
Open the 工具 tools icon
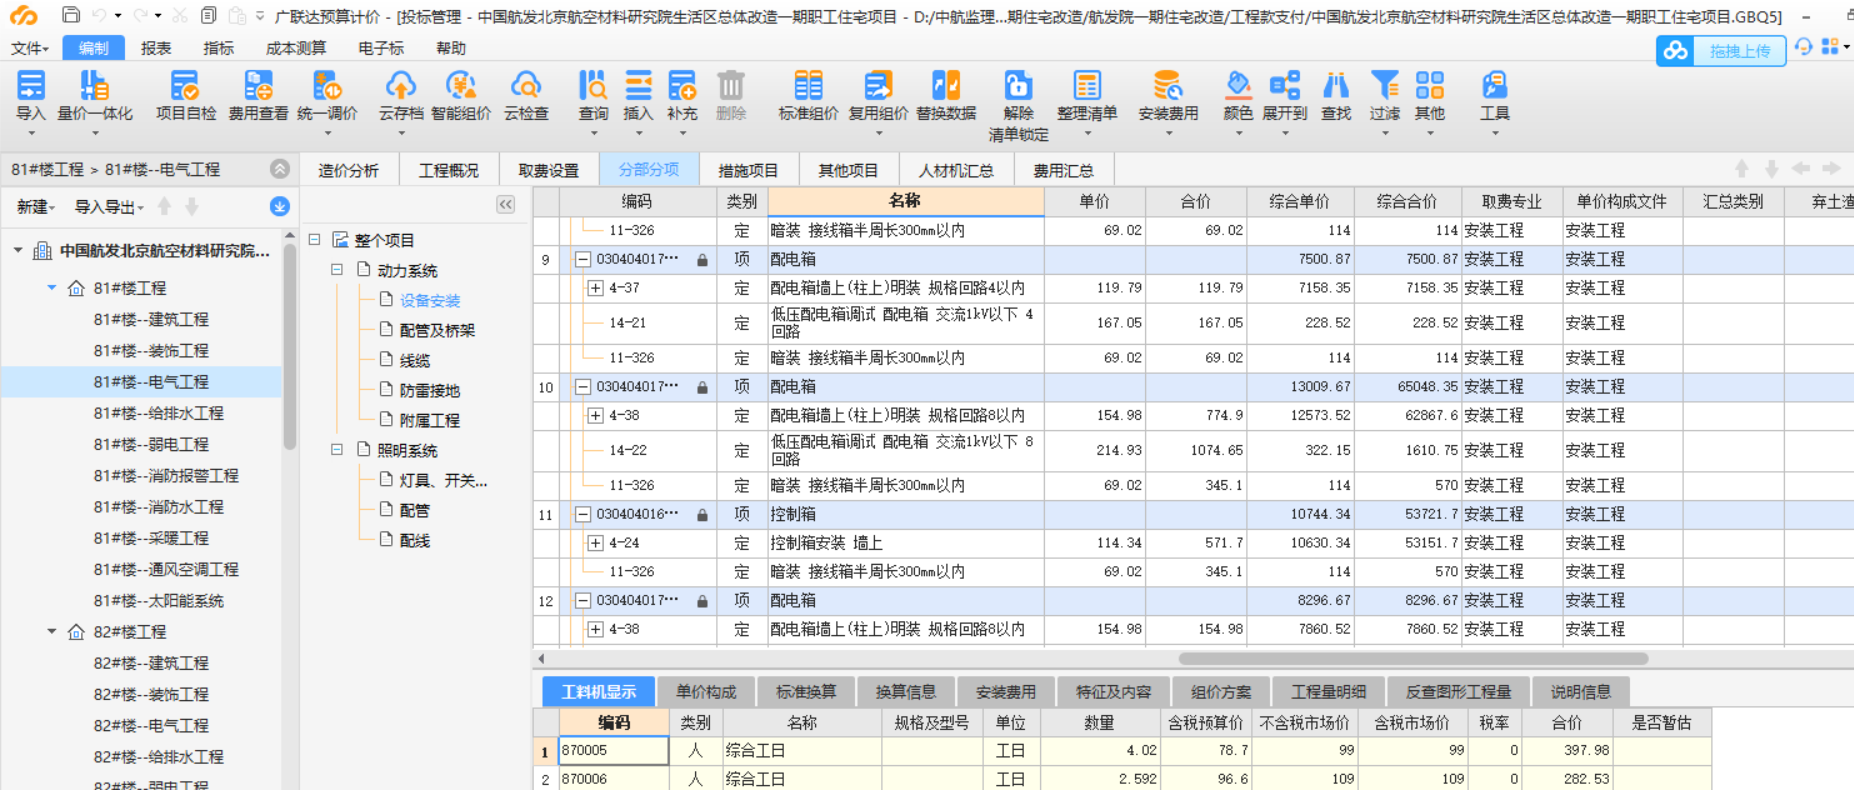pyautogui.click(x=1495, y=86)
